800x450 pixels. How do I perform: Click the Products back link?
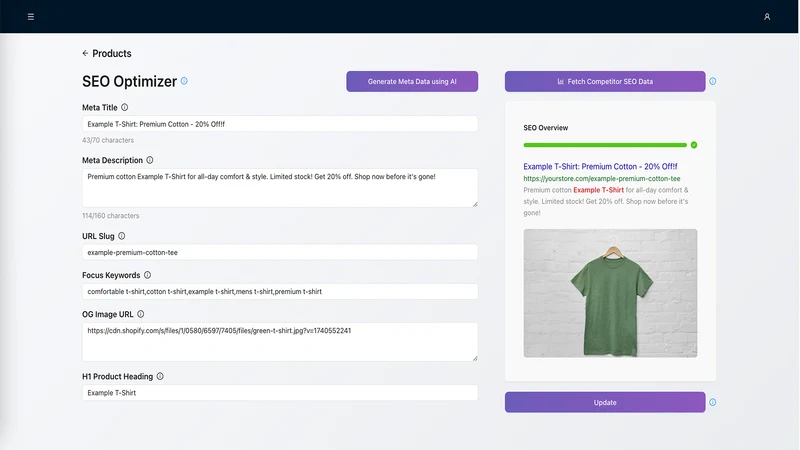pyautogui.click(x=112, y=53)
